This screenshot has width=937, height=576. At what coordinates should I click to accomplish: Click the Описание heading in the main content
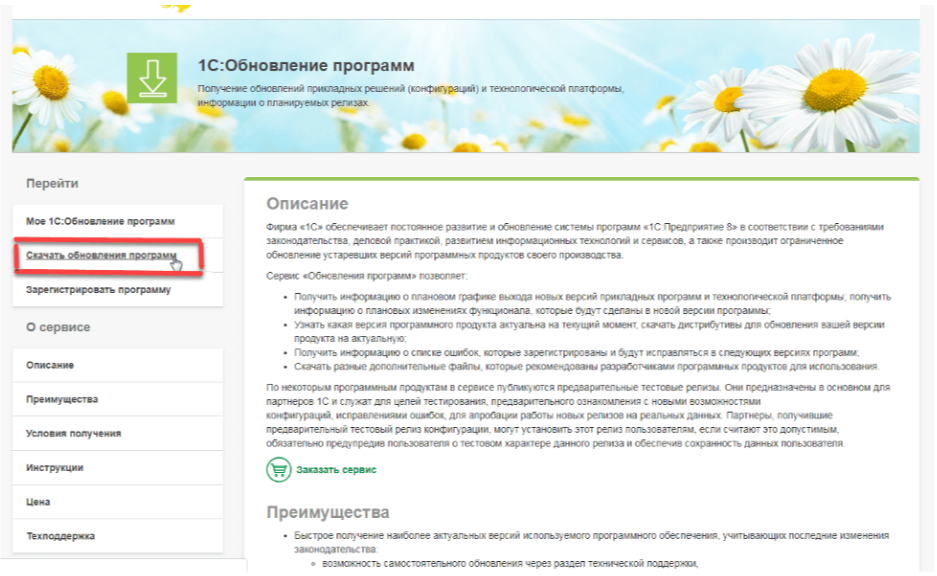tap(307, 204)
